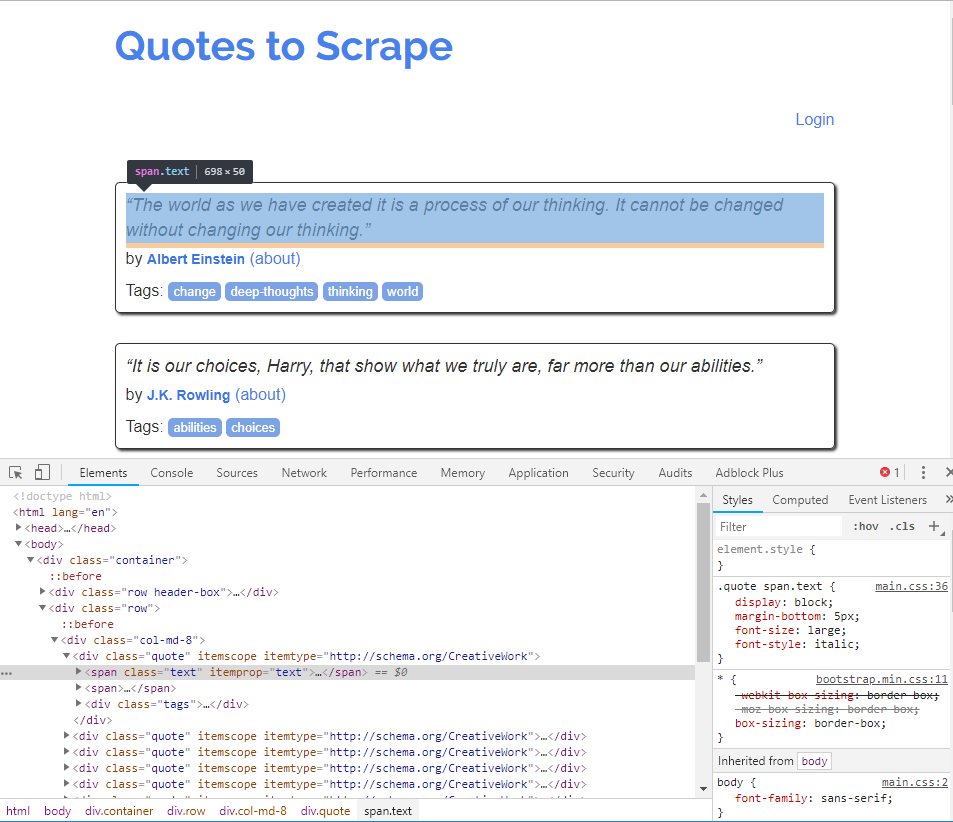Click the Styles panel overflow chevron

(948, 499)
